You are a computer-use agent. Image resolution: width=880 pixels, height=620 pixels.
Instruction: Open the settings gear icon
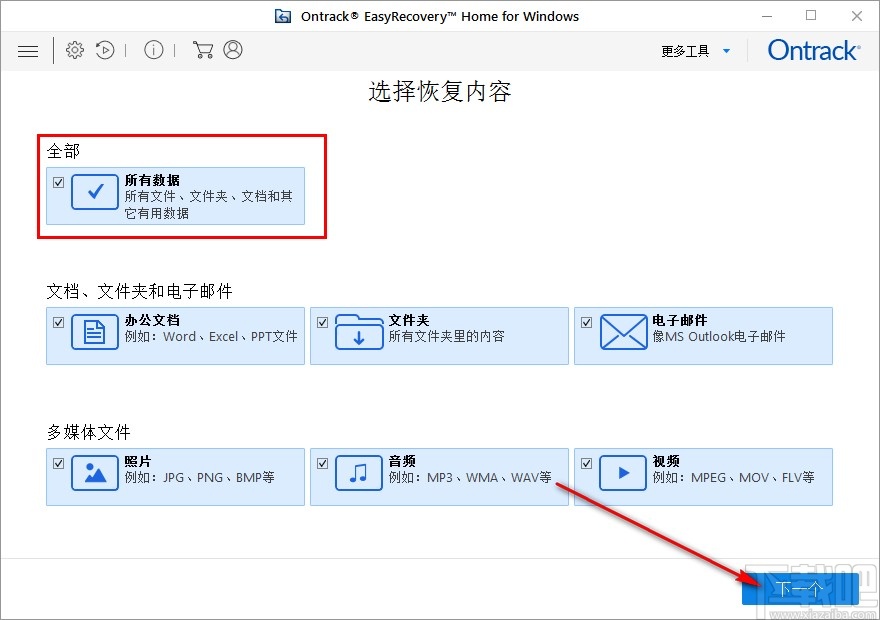(74, 50)
